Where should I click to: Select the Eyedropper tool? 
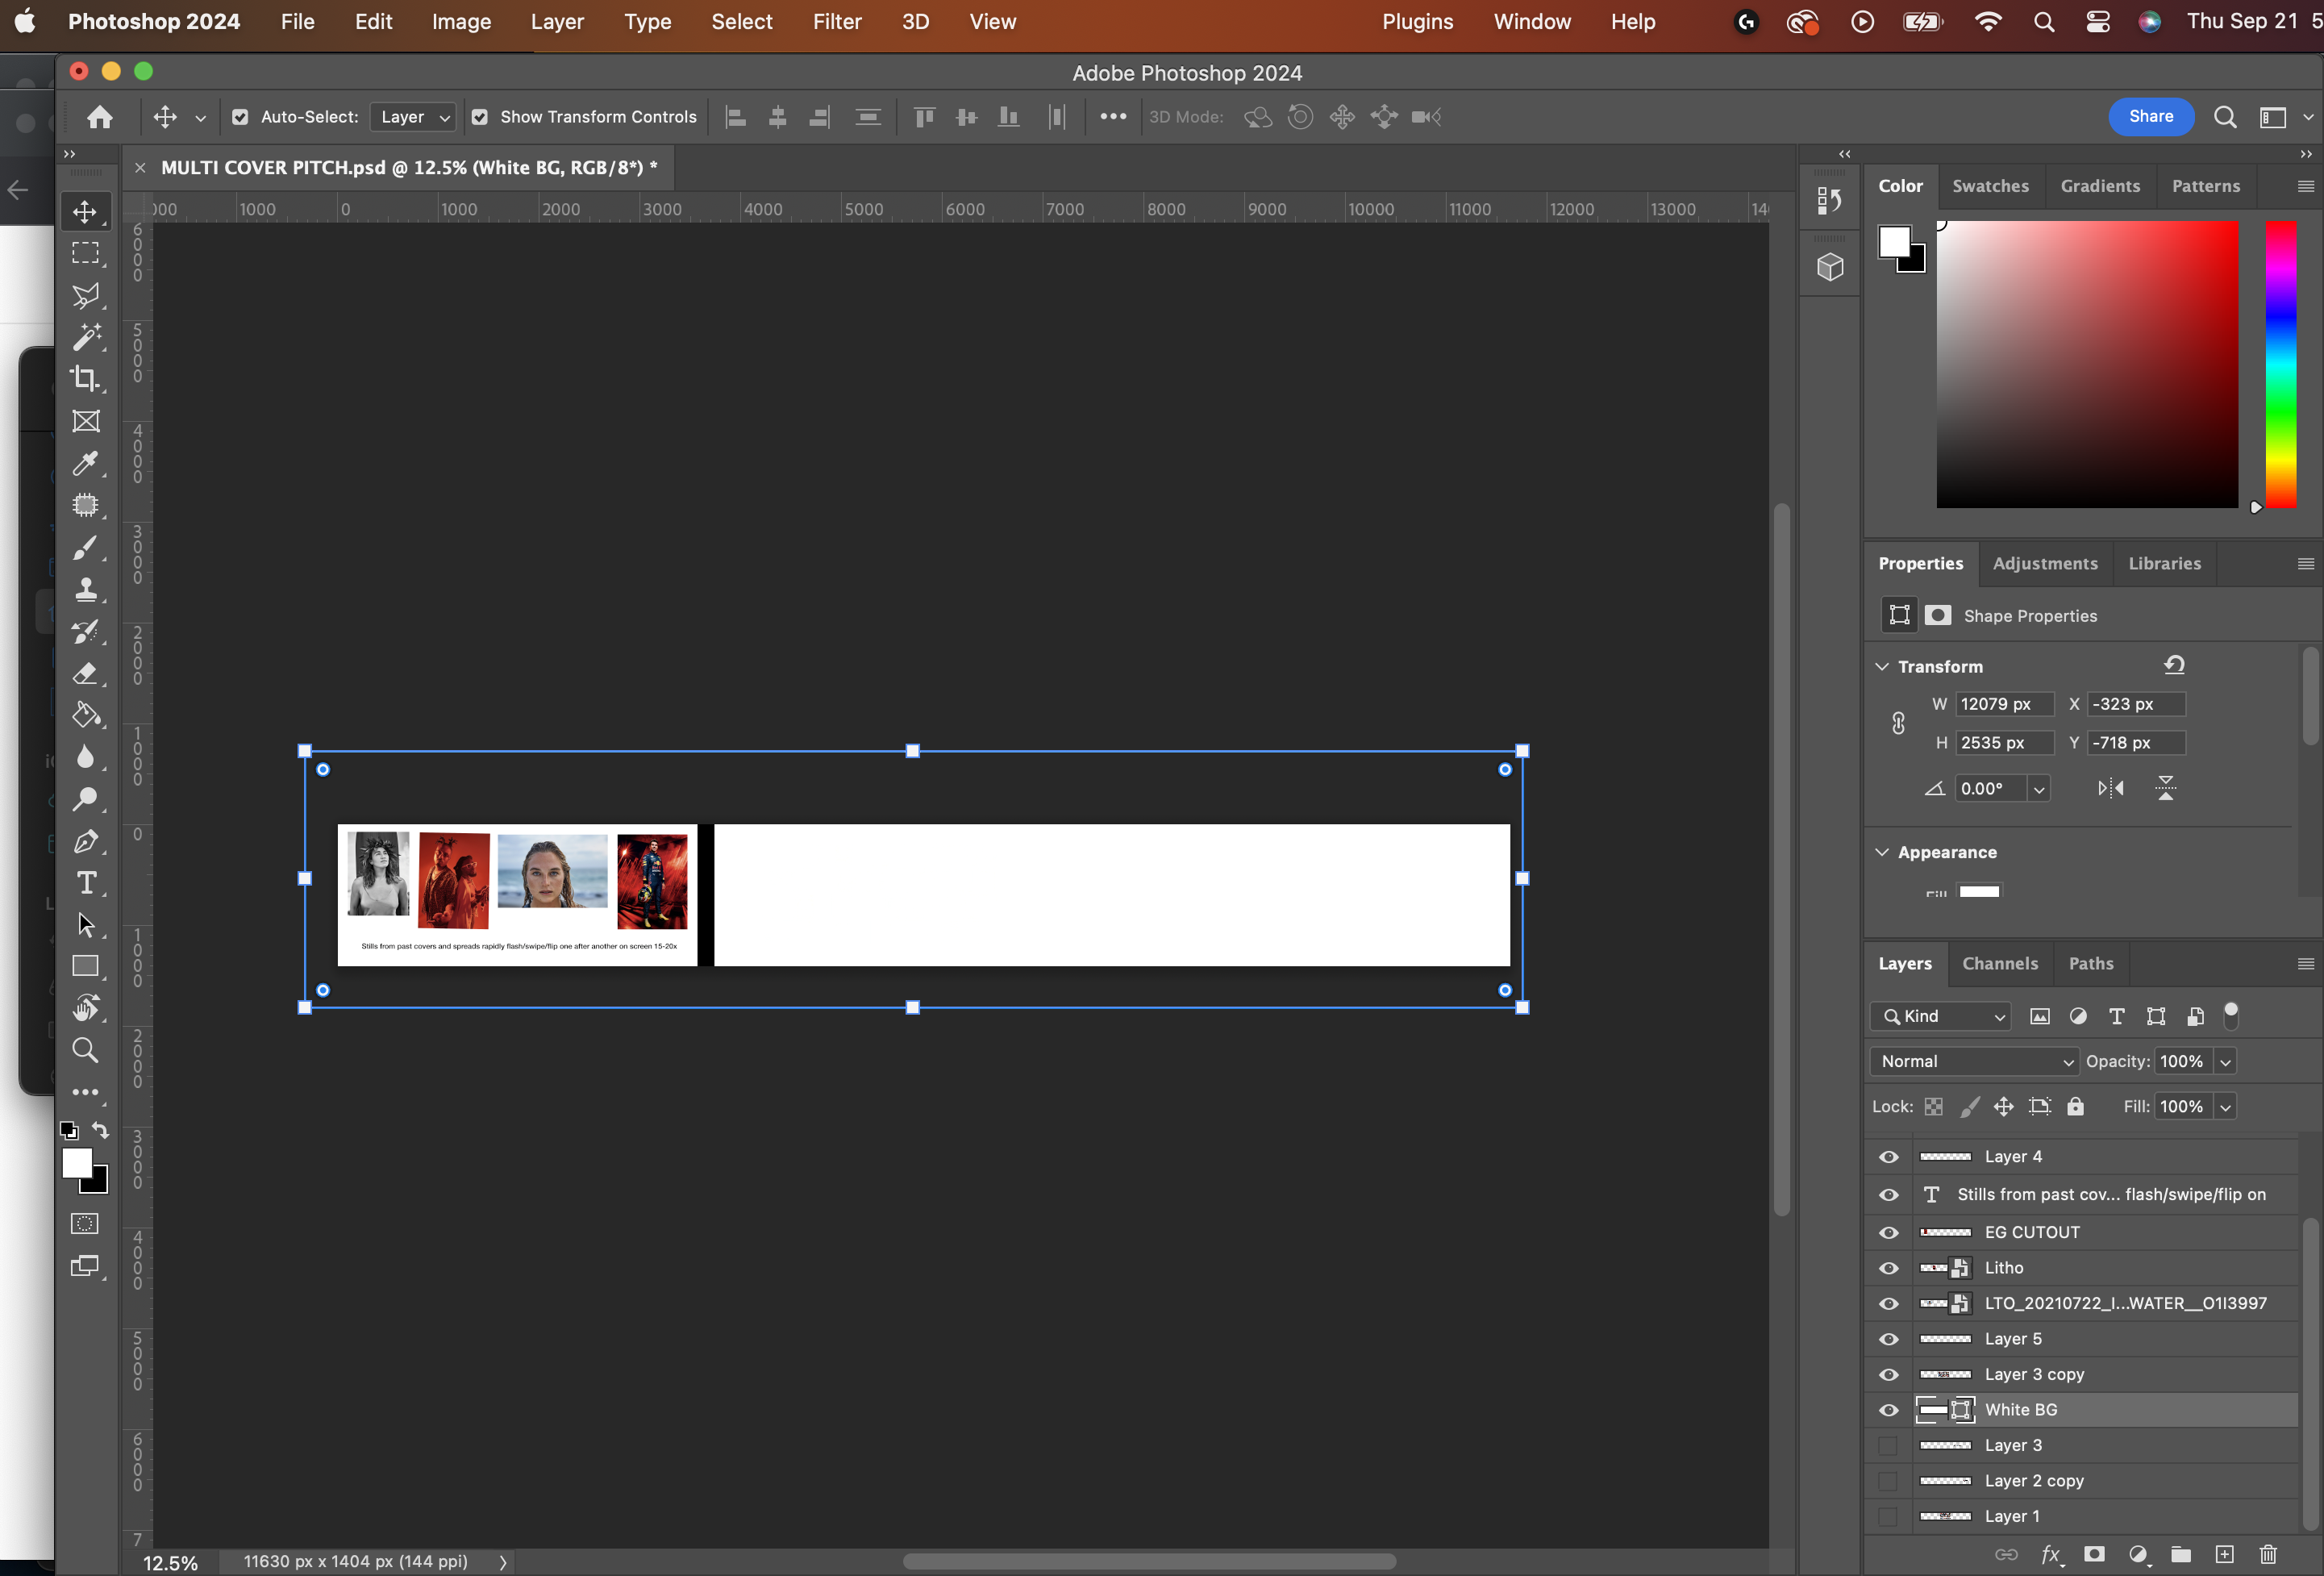coord(85,463)
